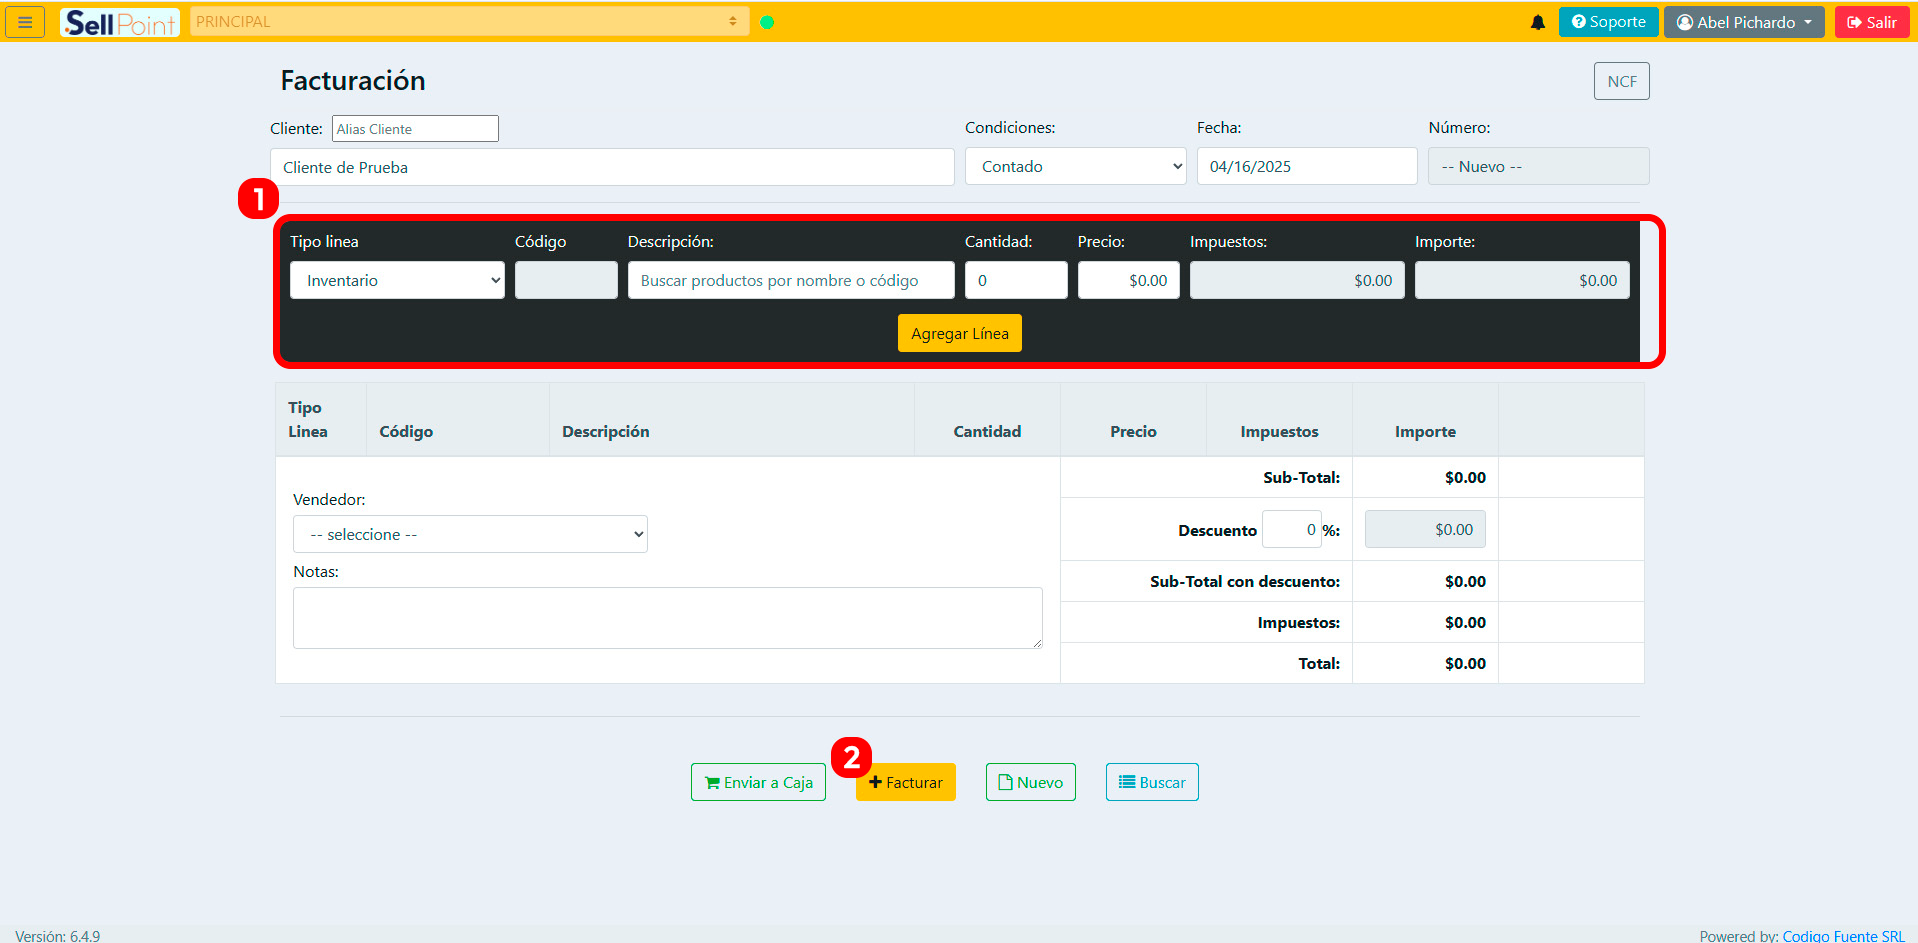1918x943 pixels.
Task: Open the notifications bell
Action: pos(1537,22)
